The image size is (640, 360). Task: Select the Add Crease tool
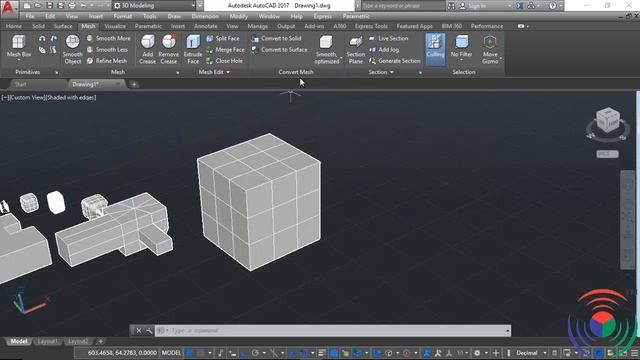[x=147, y=49]
